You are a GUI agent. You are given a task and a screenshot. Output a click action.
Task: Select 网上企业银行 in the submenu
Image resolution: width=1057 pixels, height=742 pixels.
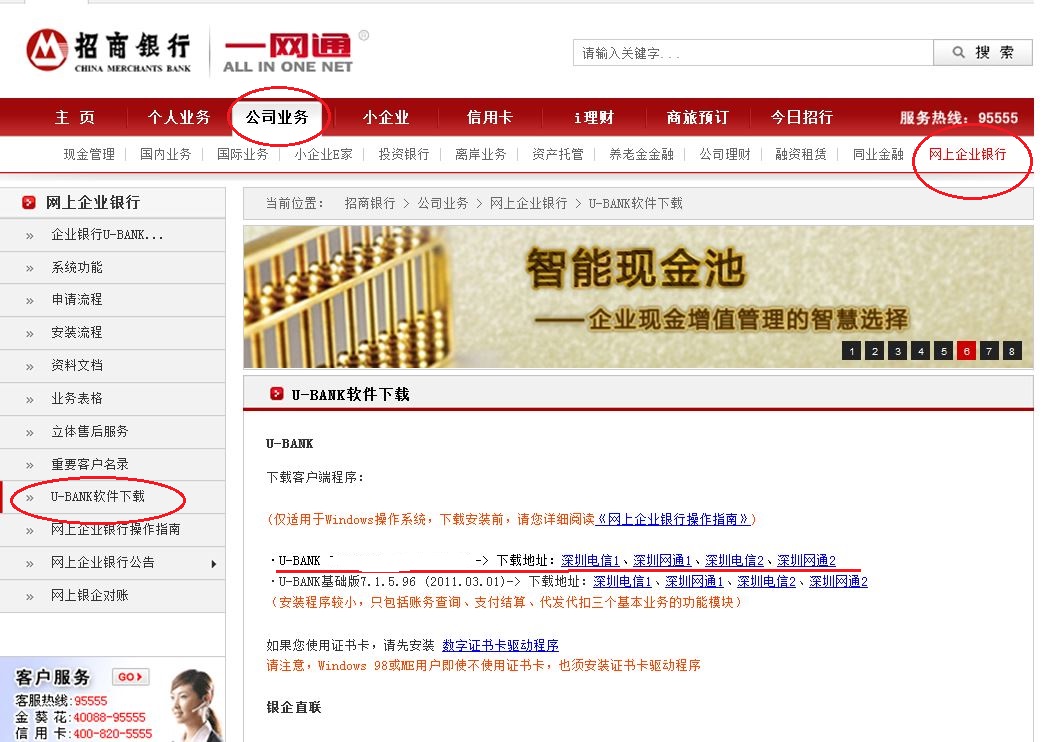pyautogui.click(x=967, y=154)
